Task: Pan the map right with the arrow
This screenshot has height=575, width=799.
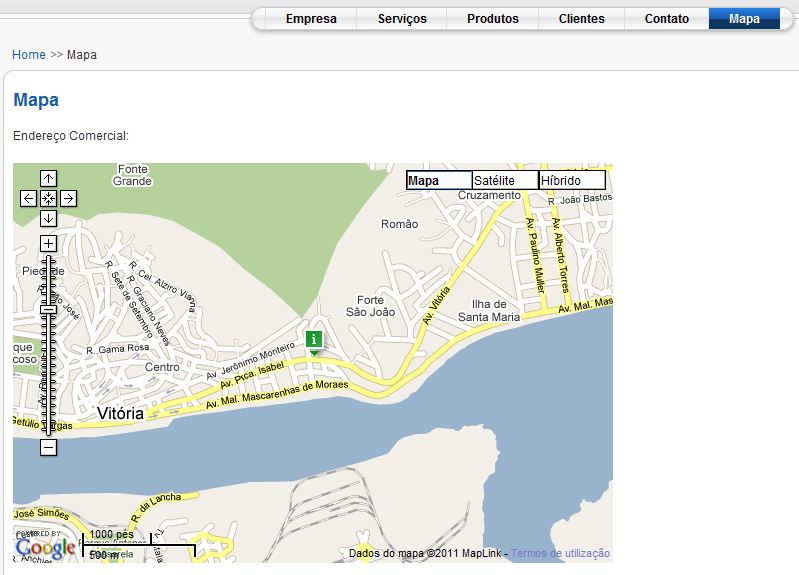Action: click(x=68, y=198)
